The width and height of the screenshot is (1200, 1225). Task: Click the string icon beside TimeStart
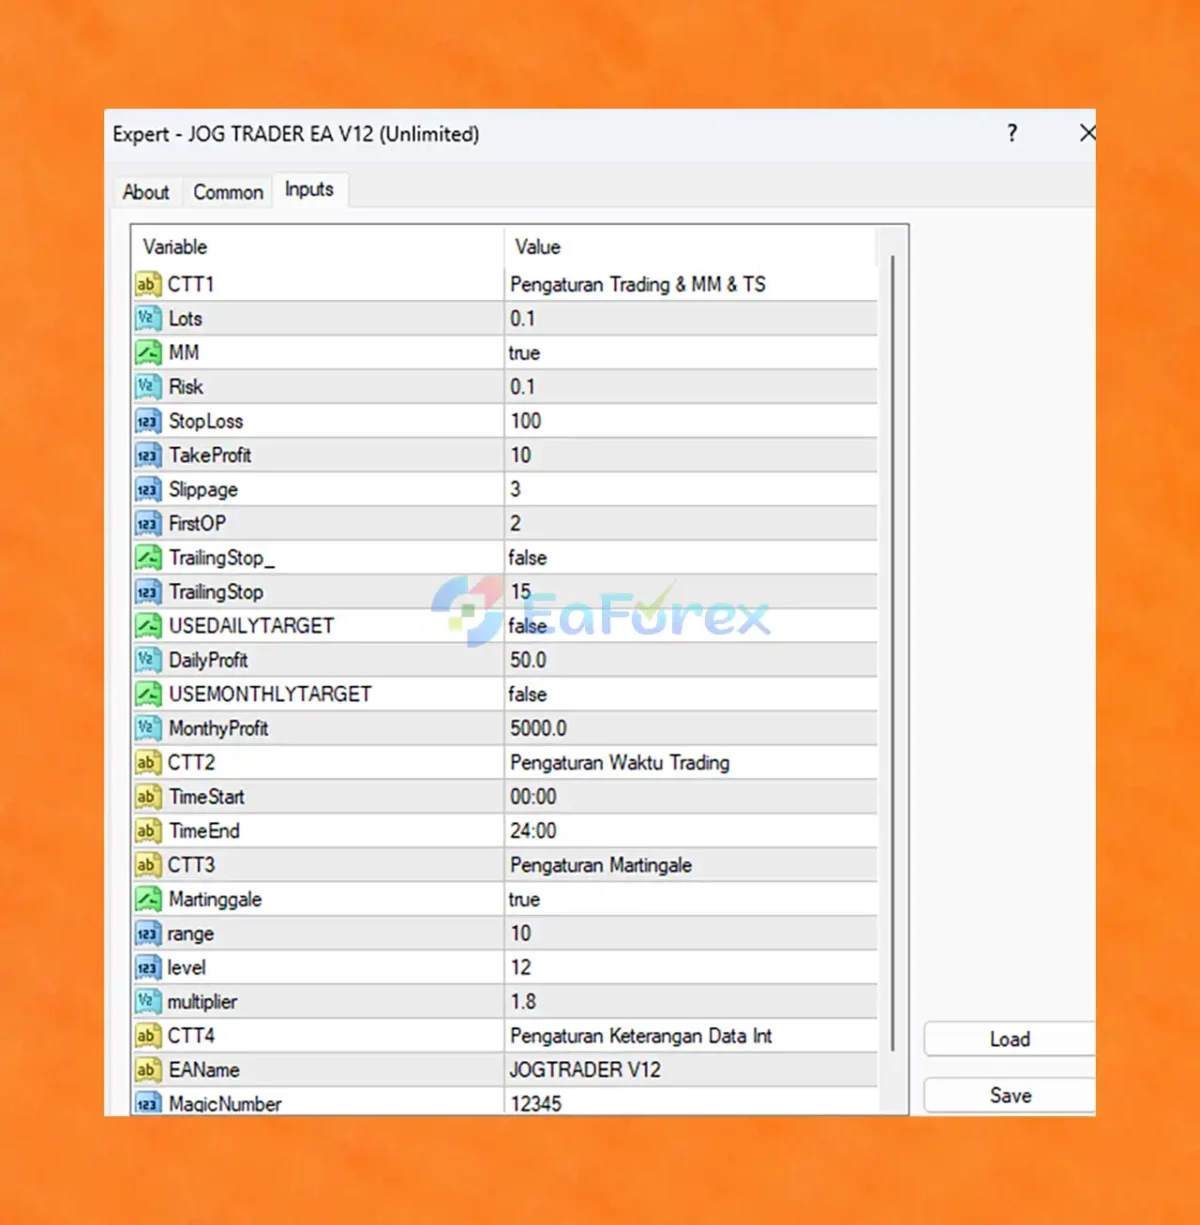(x=148, y=797)
